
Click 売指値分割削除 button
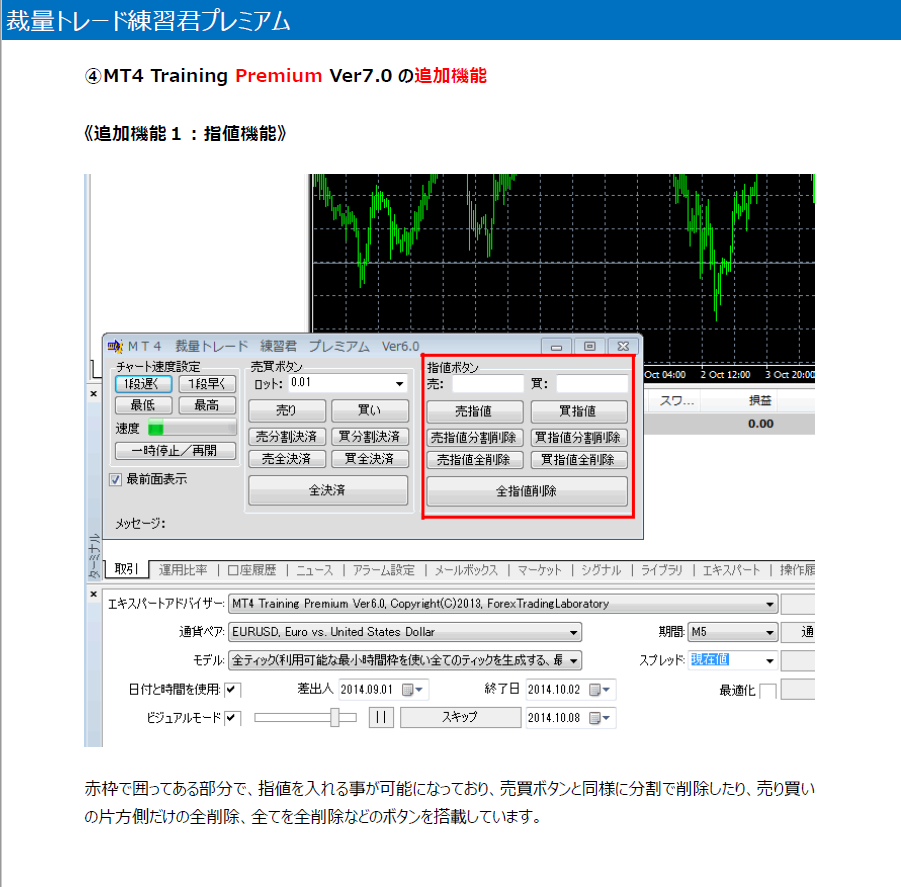click(x=475, y=438)
